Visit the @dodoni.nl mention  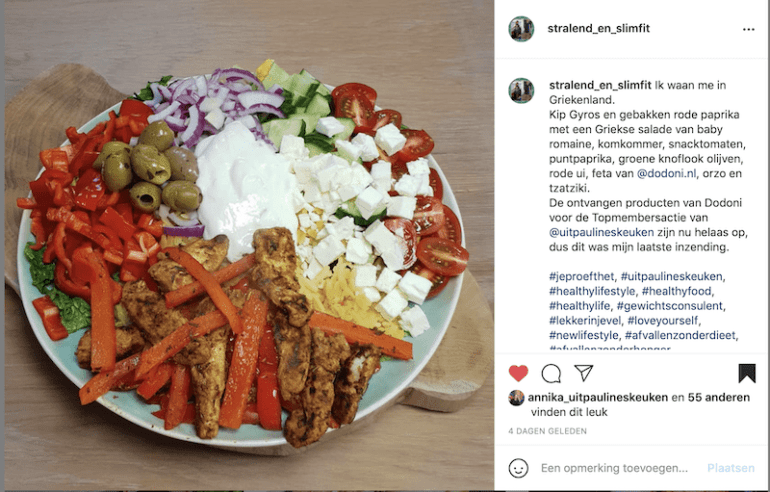pyautogui.click(x=666, y=173)
